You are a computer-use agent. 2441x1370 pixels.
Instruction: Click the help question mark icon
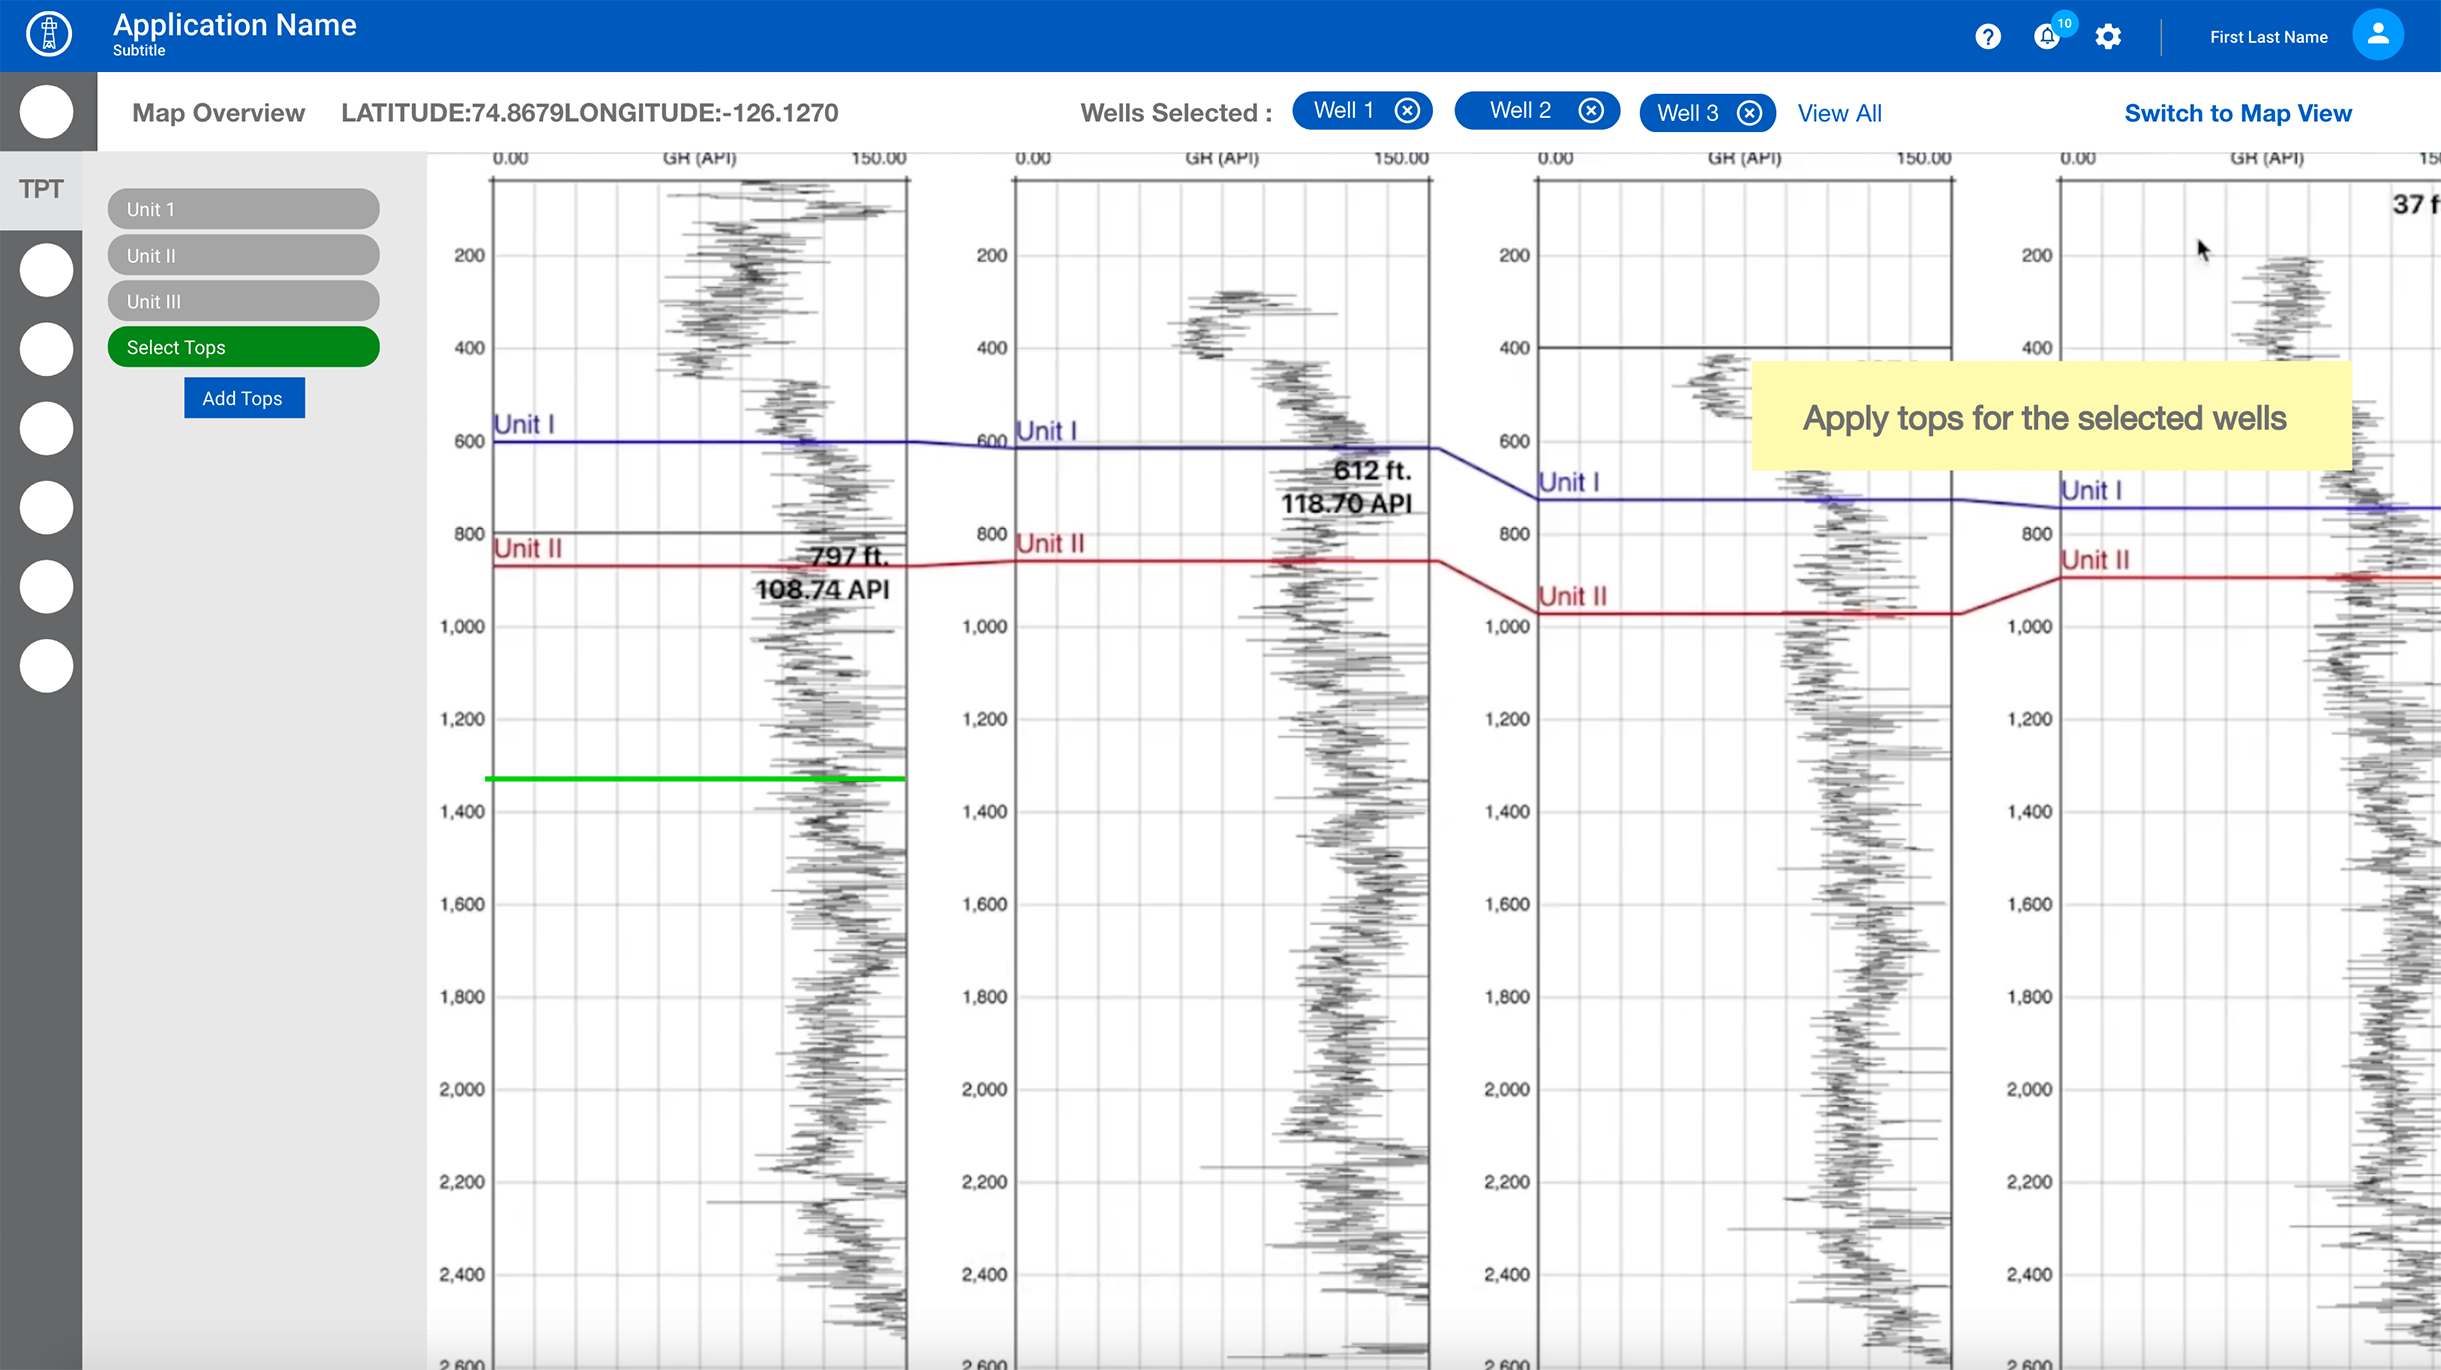1988,37
